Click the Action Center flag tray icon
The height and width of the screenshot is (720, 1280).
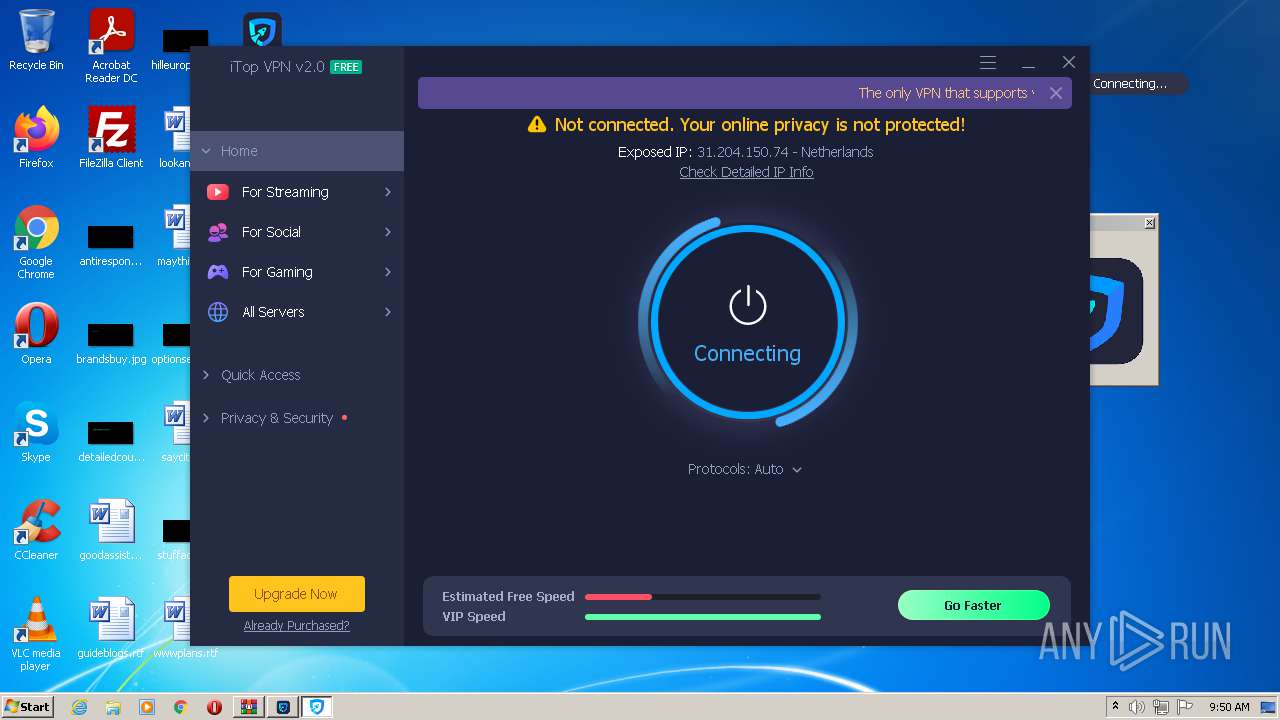click(x=1185, y=707)
